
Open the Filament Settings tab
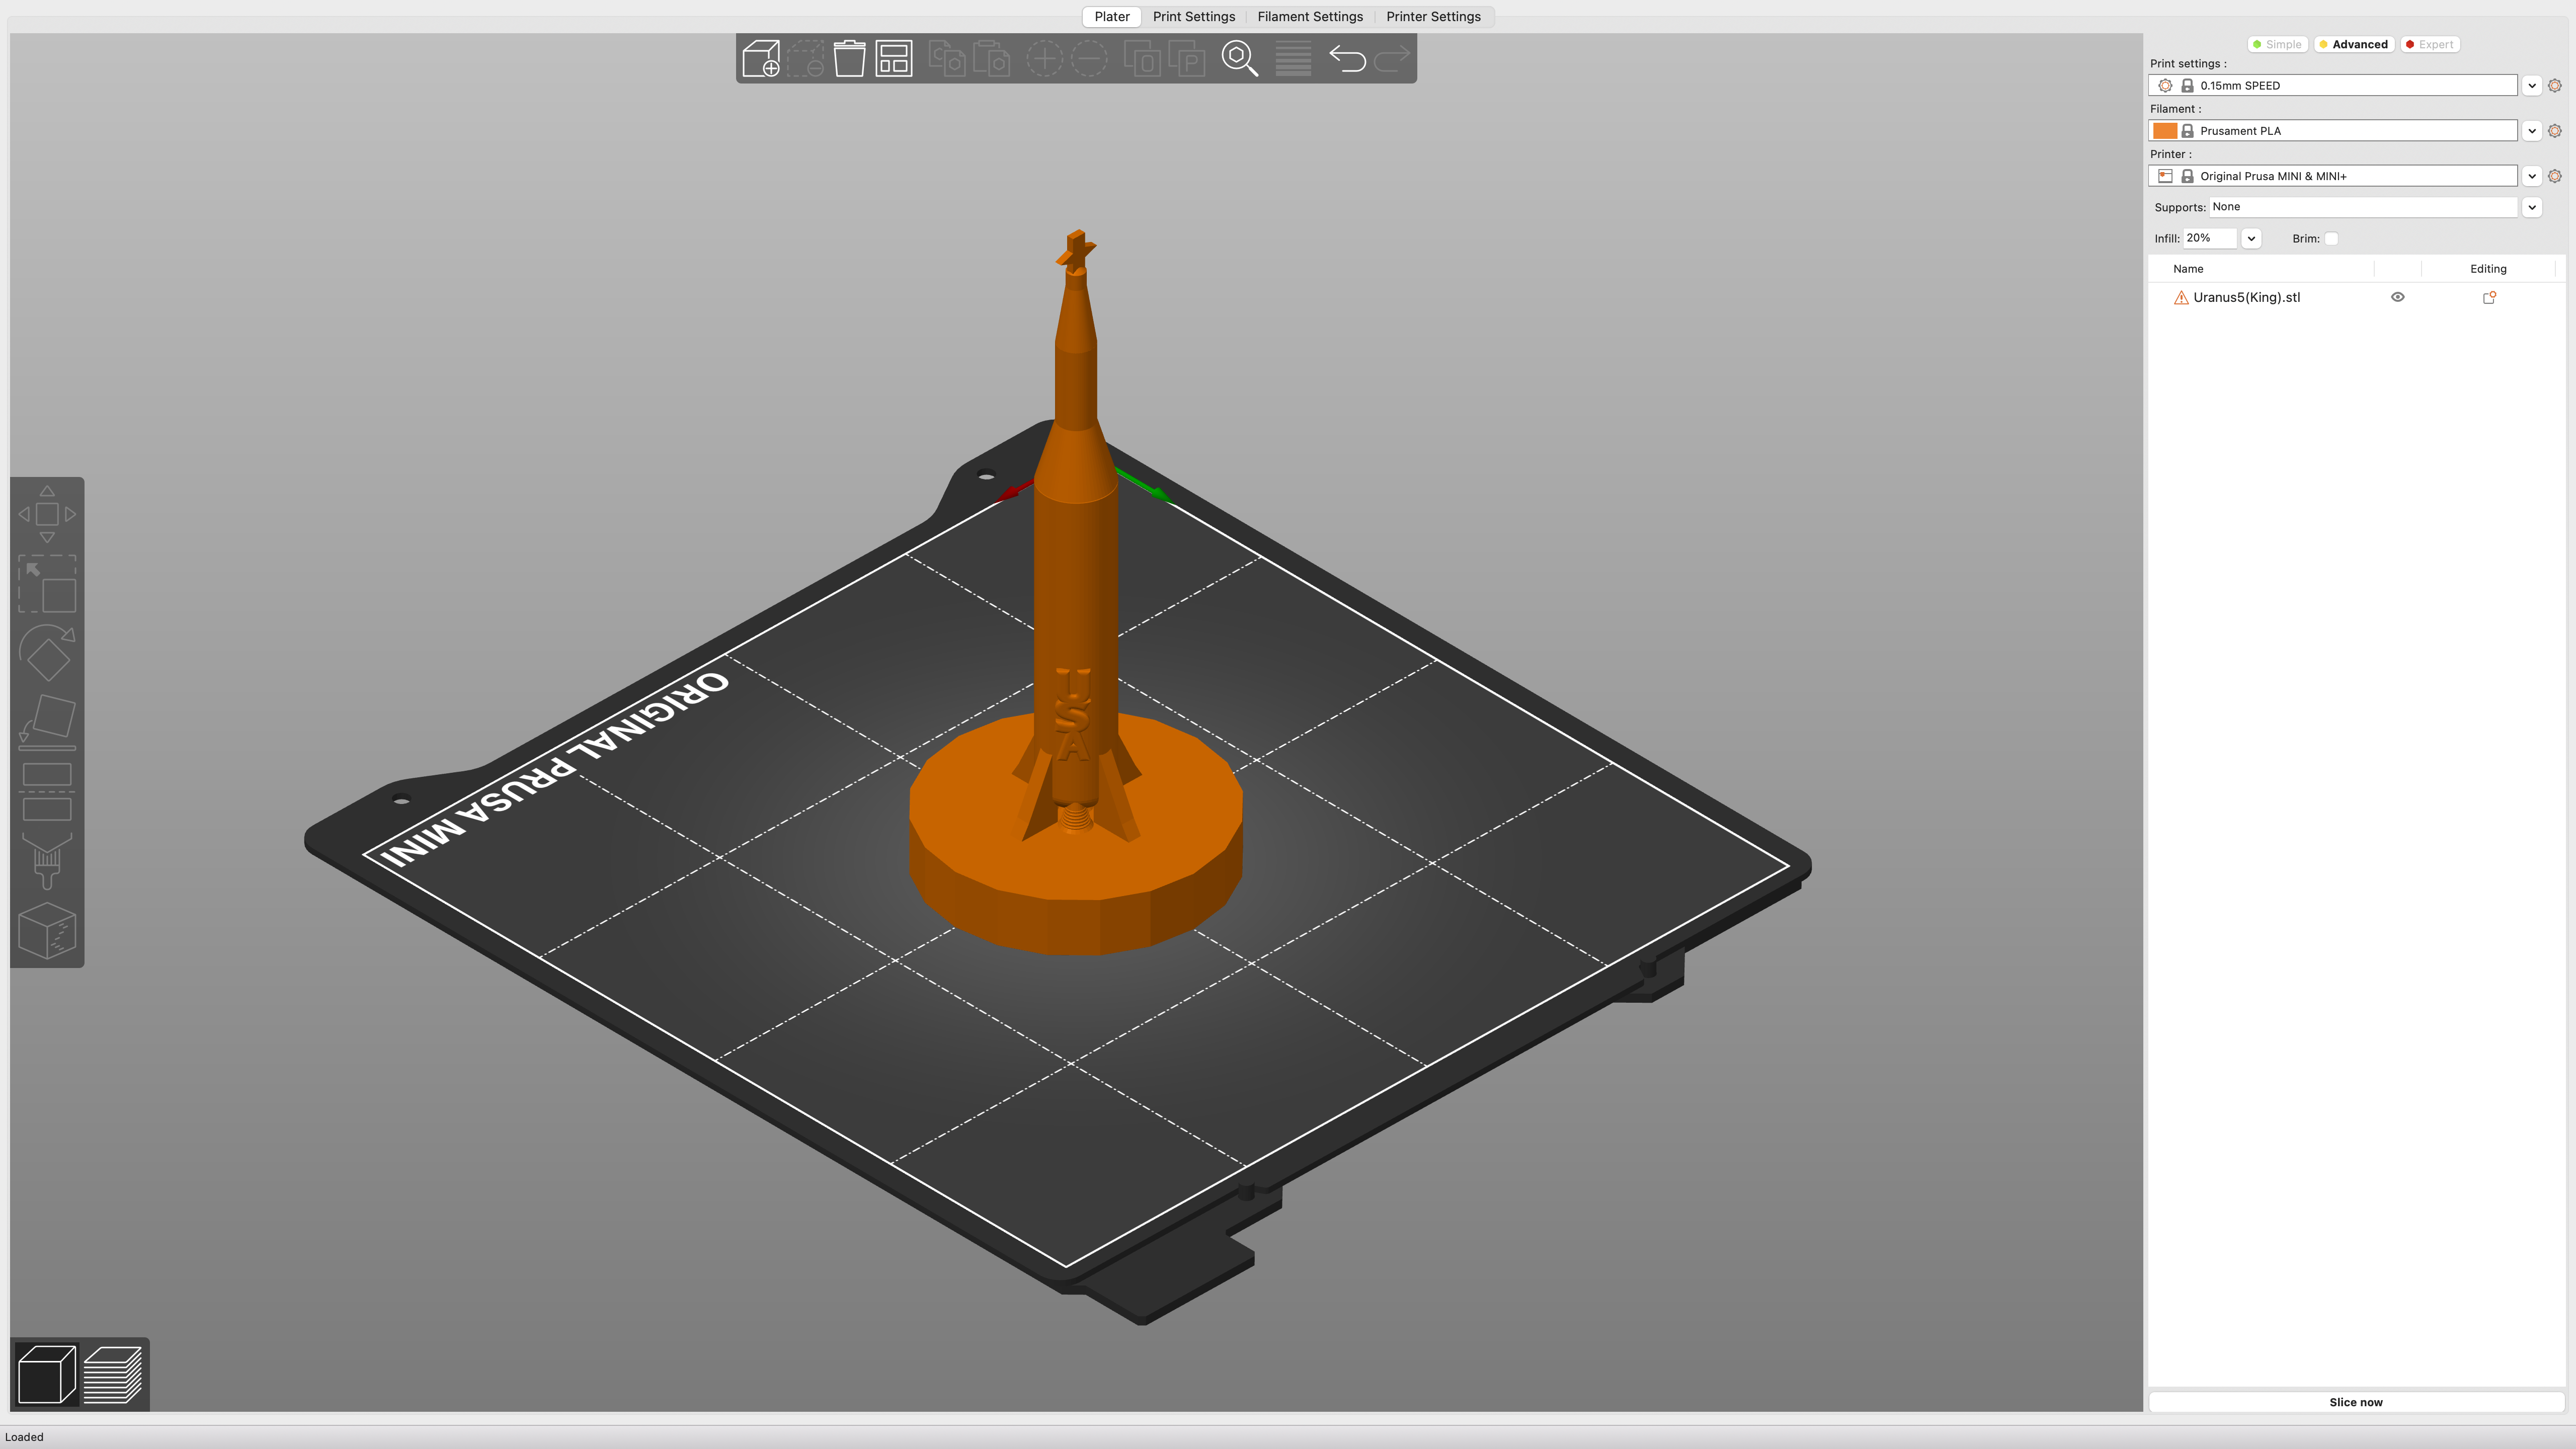click(1310, 16)
